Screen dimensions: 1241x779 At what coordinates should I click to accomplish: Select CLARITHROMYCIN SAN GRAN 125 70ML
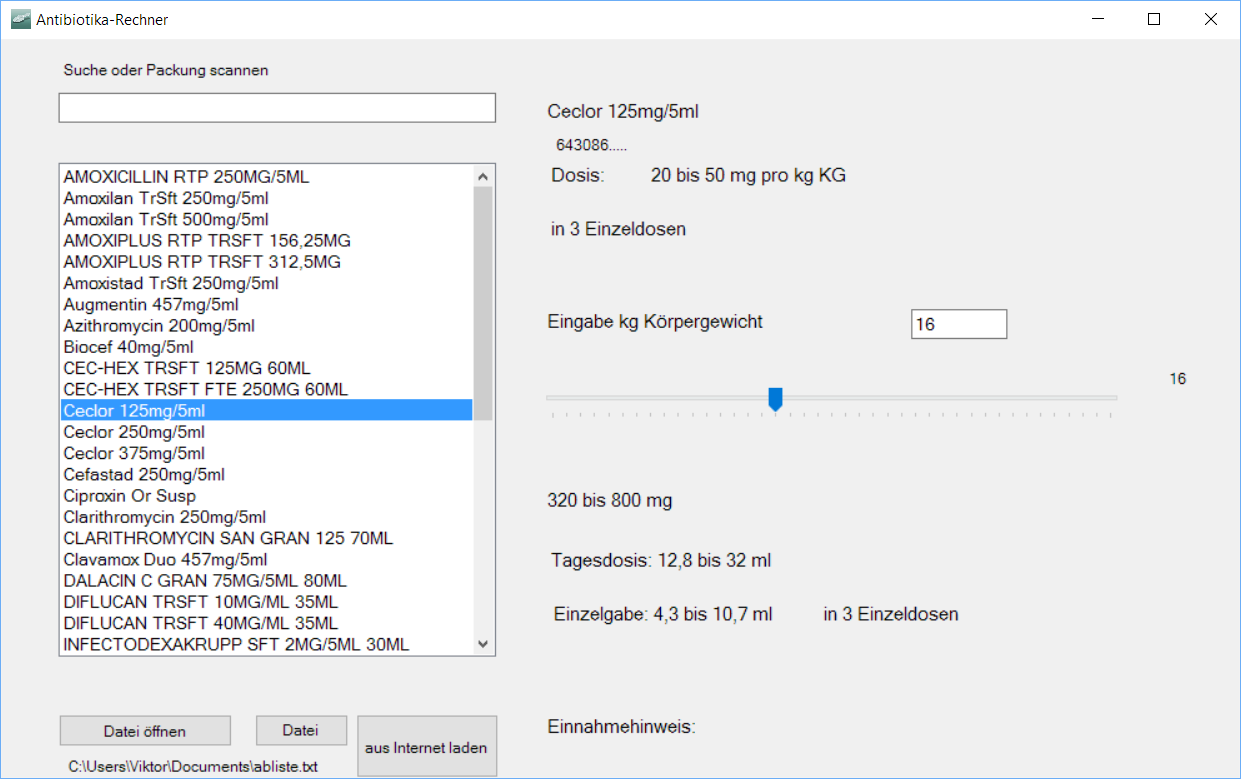[266, 538]
